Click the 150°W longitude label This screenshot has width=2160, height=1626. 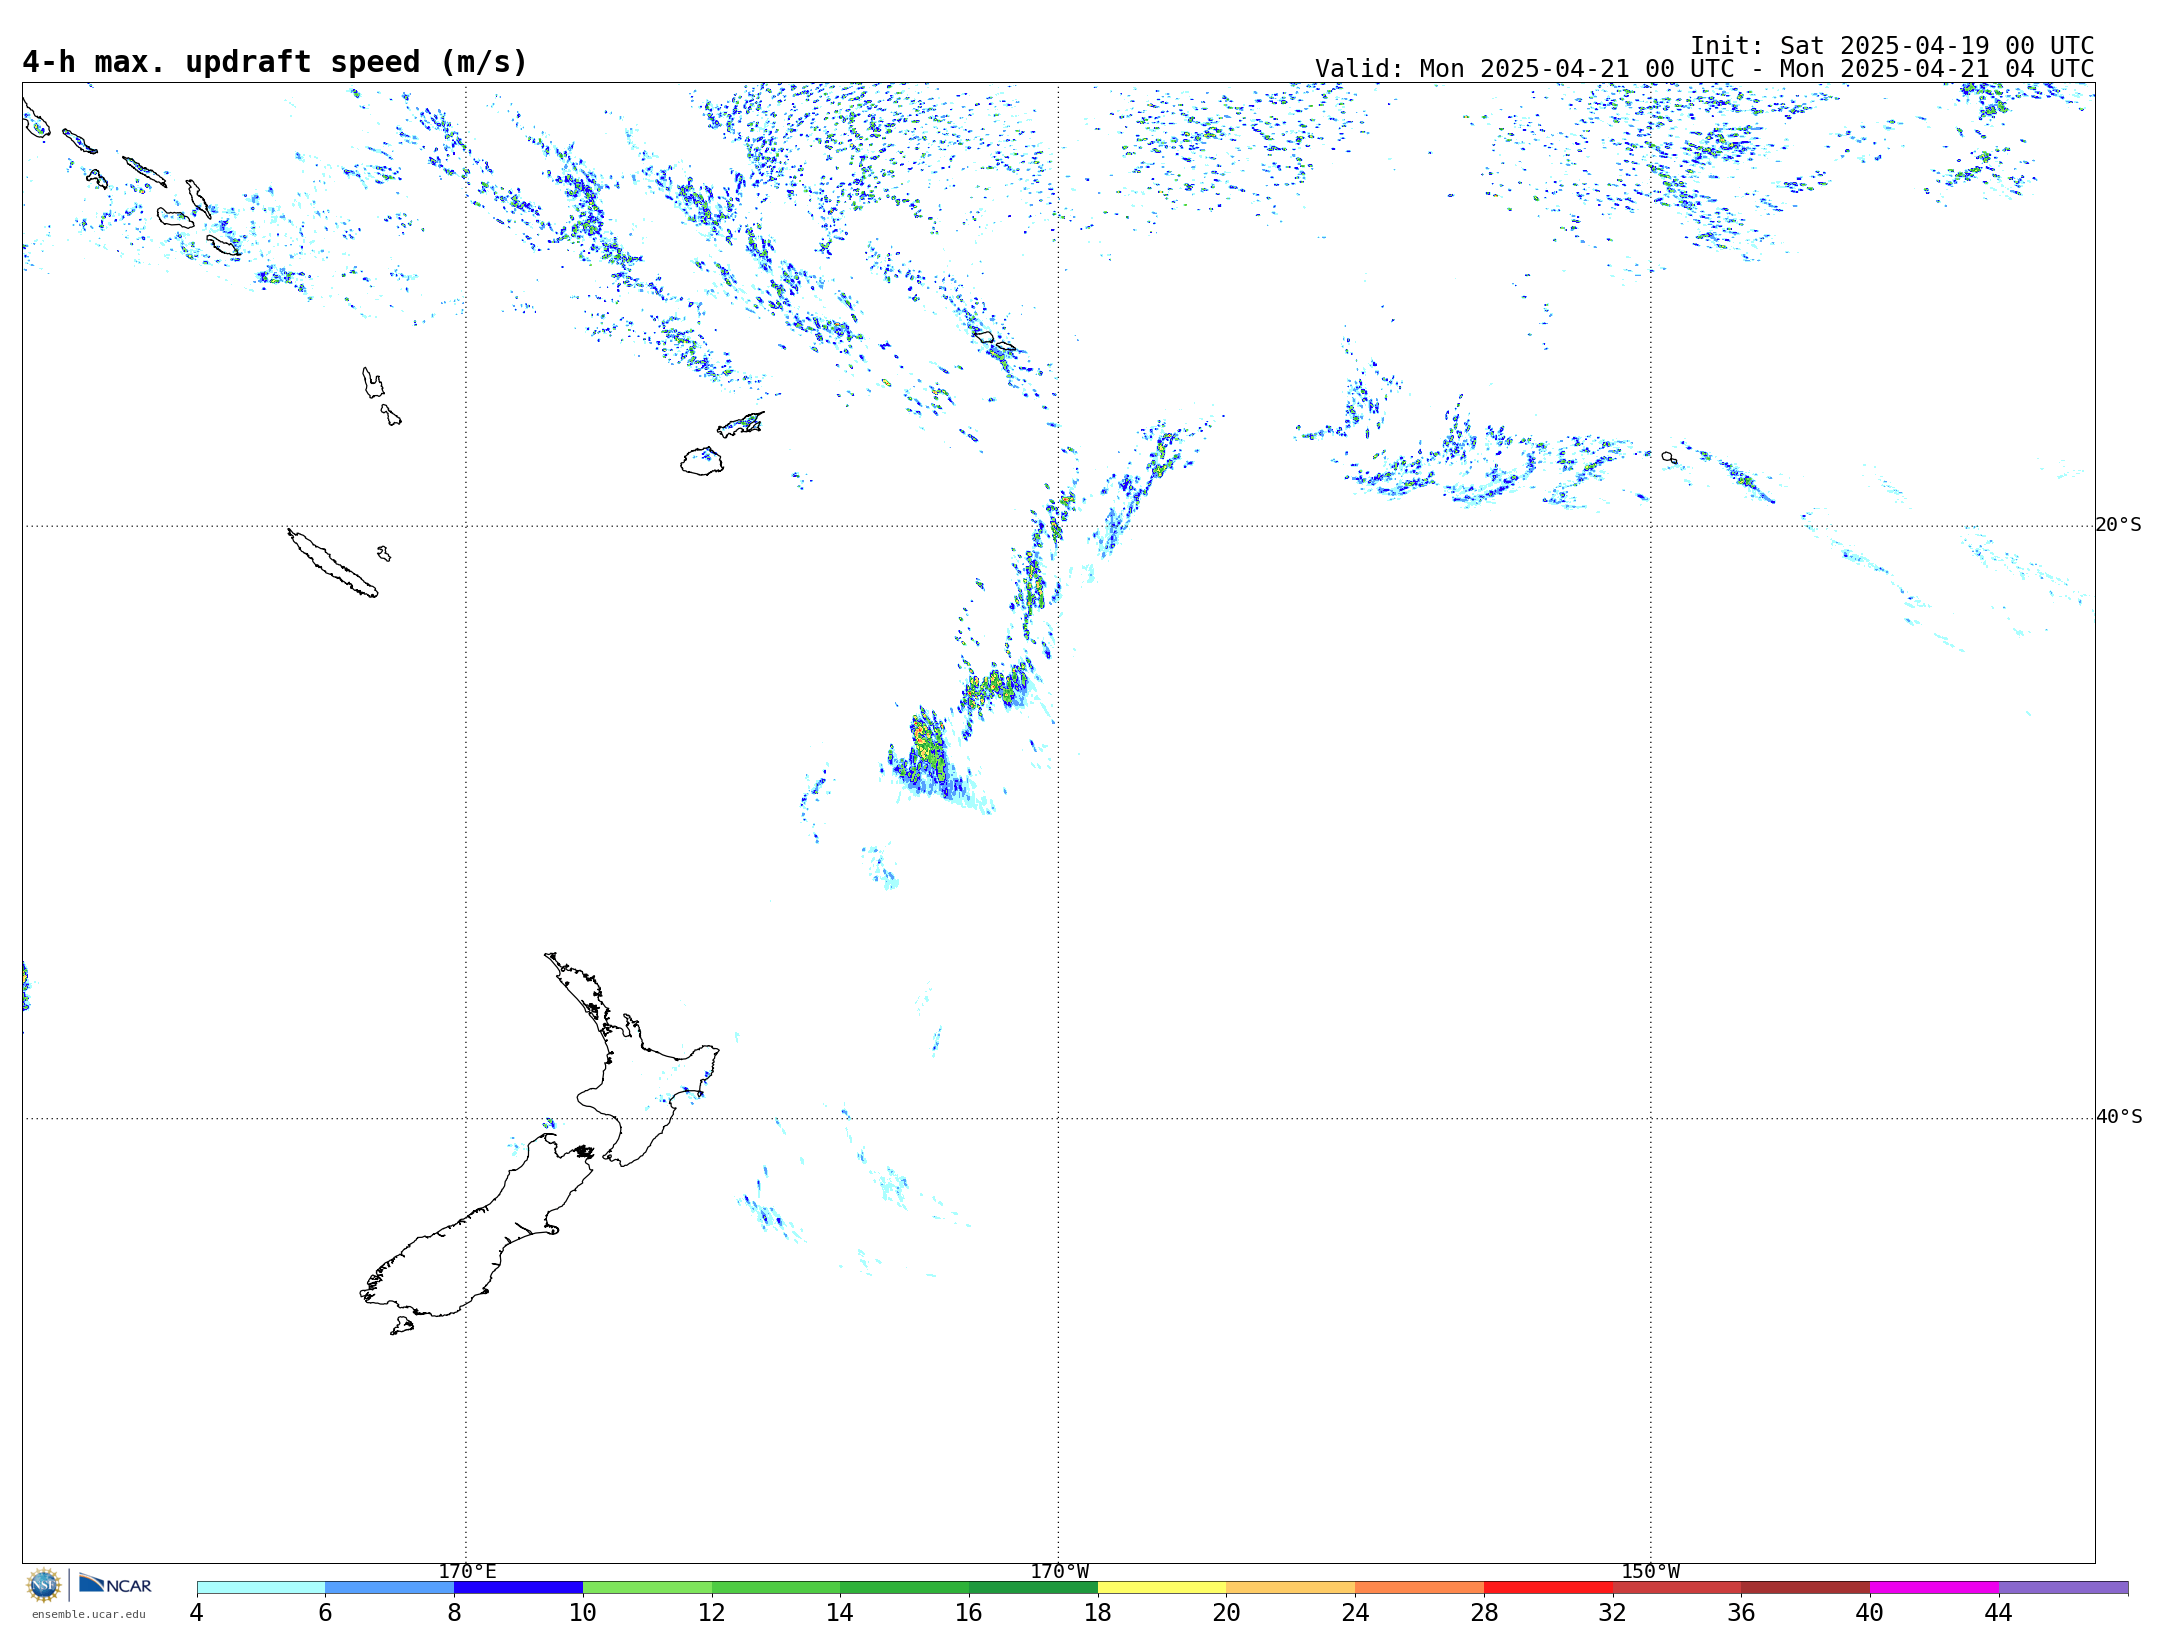[x=1651, y=1572]
